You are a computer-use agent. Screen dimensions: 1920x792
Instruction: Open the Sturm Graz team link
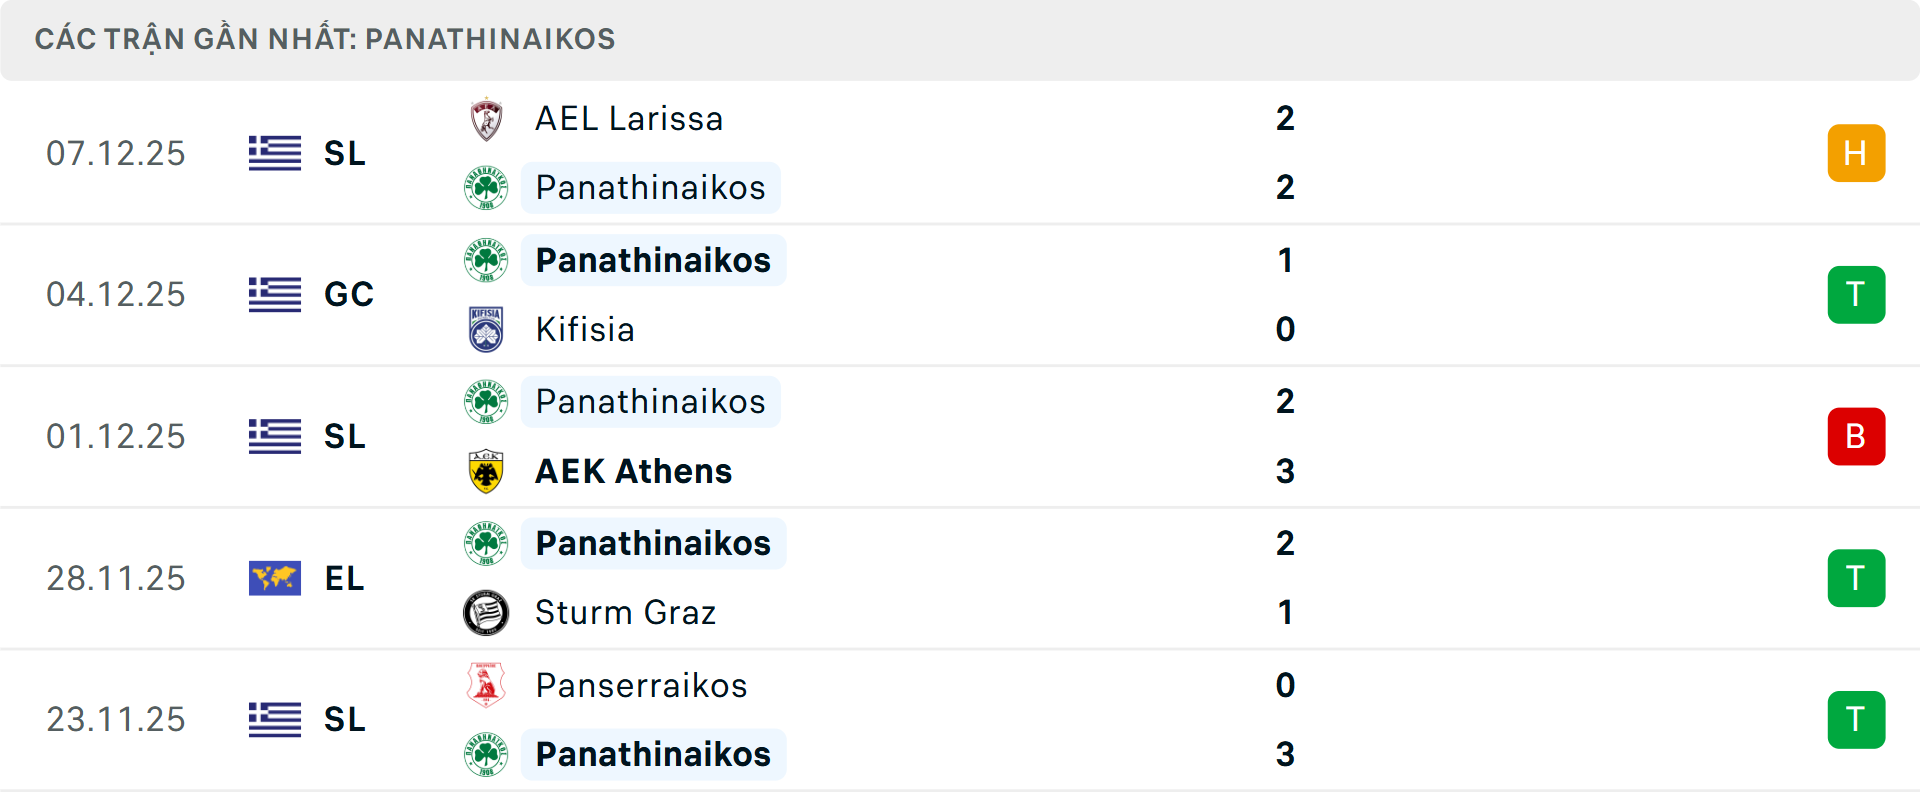[626, 612]
